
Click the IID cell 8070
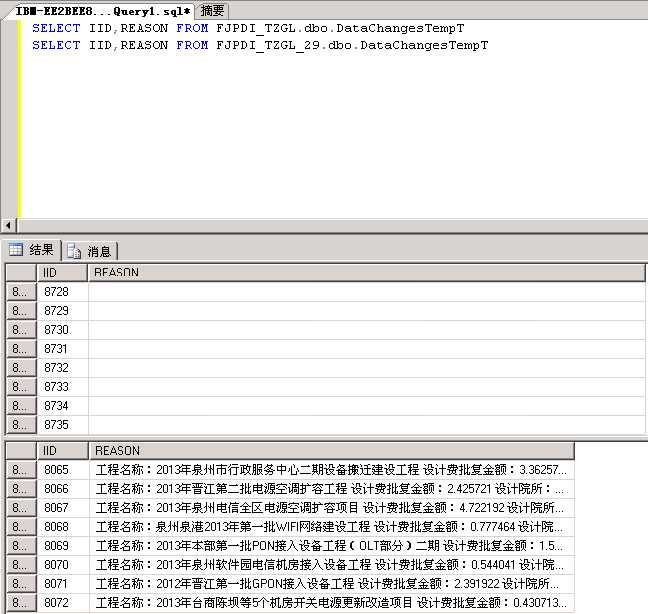63,565
